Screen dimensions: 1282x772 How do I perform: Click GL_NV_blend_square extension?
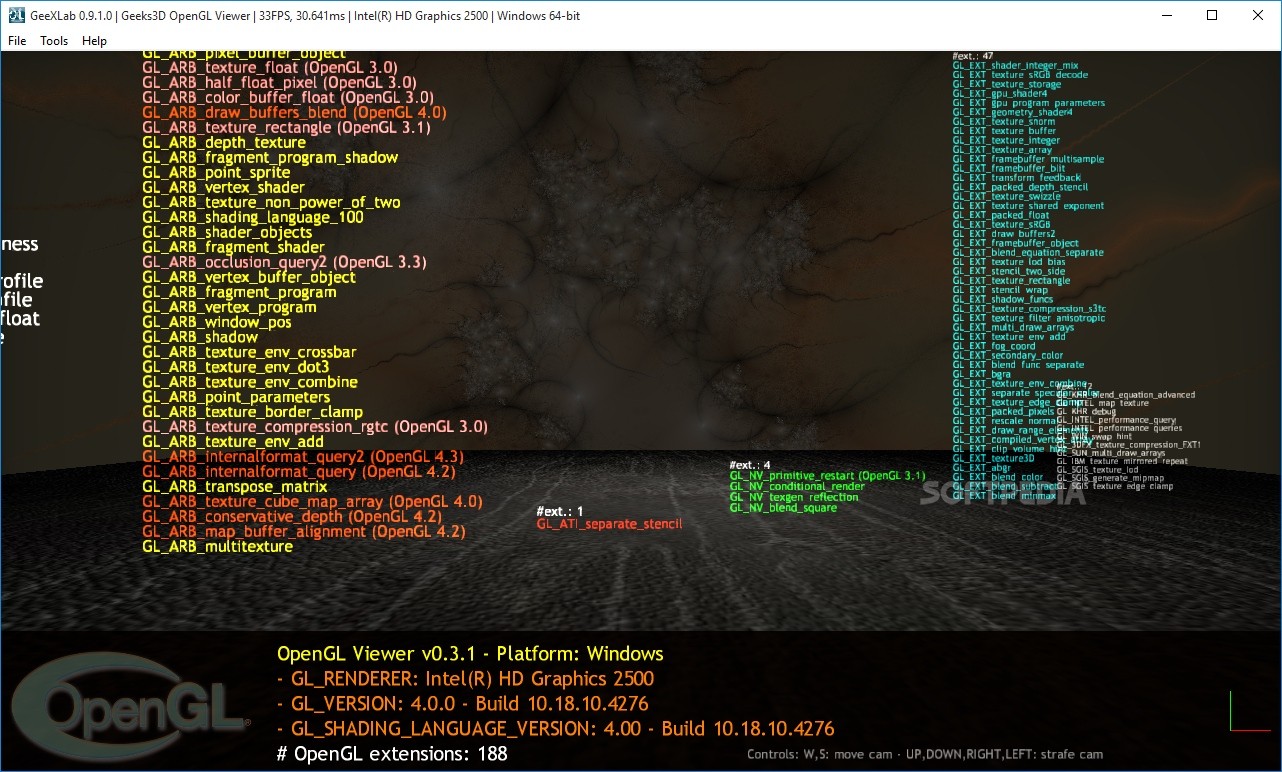coord(783,509)
